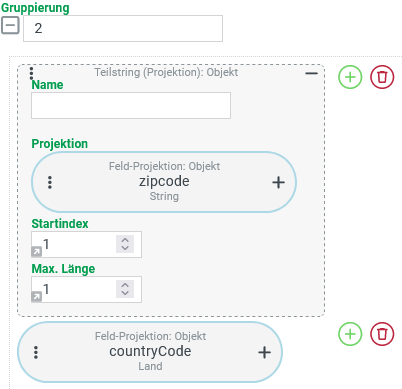The height and width of the screenshot is (389, 402).
Task: Expand the countryCode Feld-Projektion with plus
Action: 264,352
